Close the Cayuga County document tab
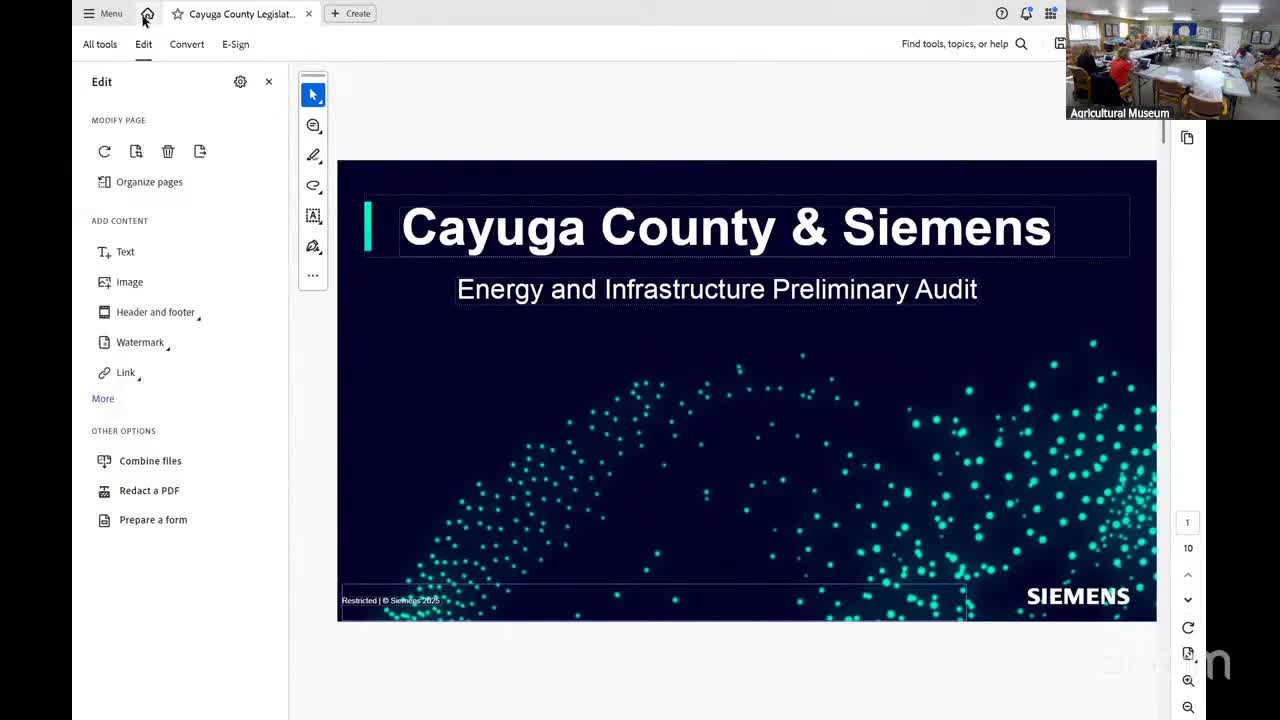 [309, 14]
